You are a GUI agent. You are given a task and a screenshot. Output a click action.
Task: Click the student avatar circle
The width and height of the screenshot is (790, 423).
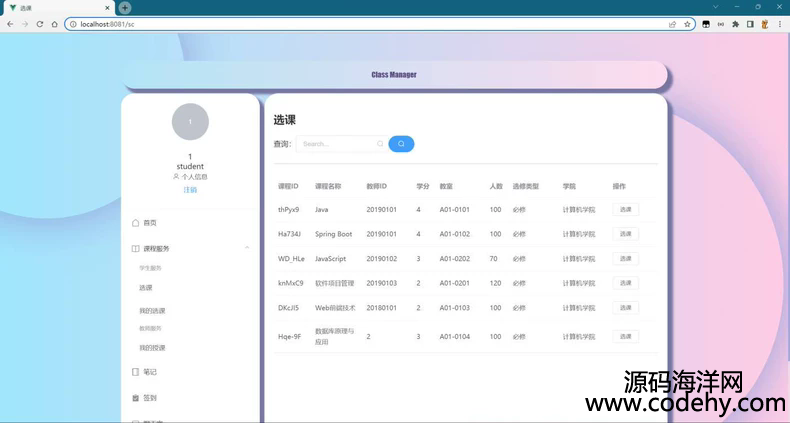click(x=190, y=122)
